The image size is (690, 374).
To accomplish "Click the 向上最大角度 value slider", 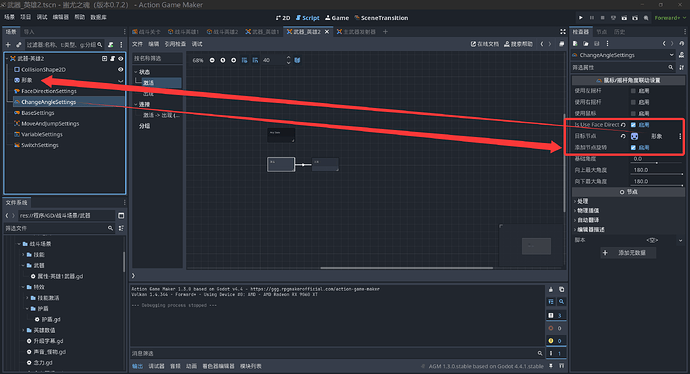I will coord(658,170).
